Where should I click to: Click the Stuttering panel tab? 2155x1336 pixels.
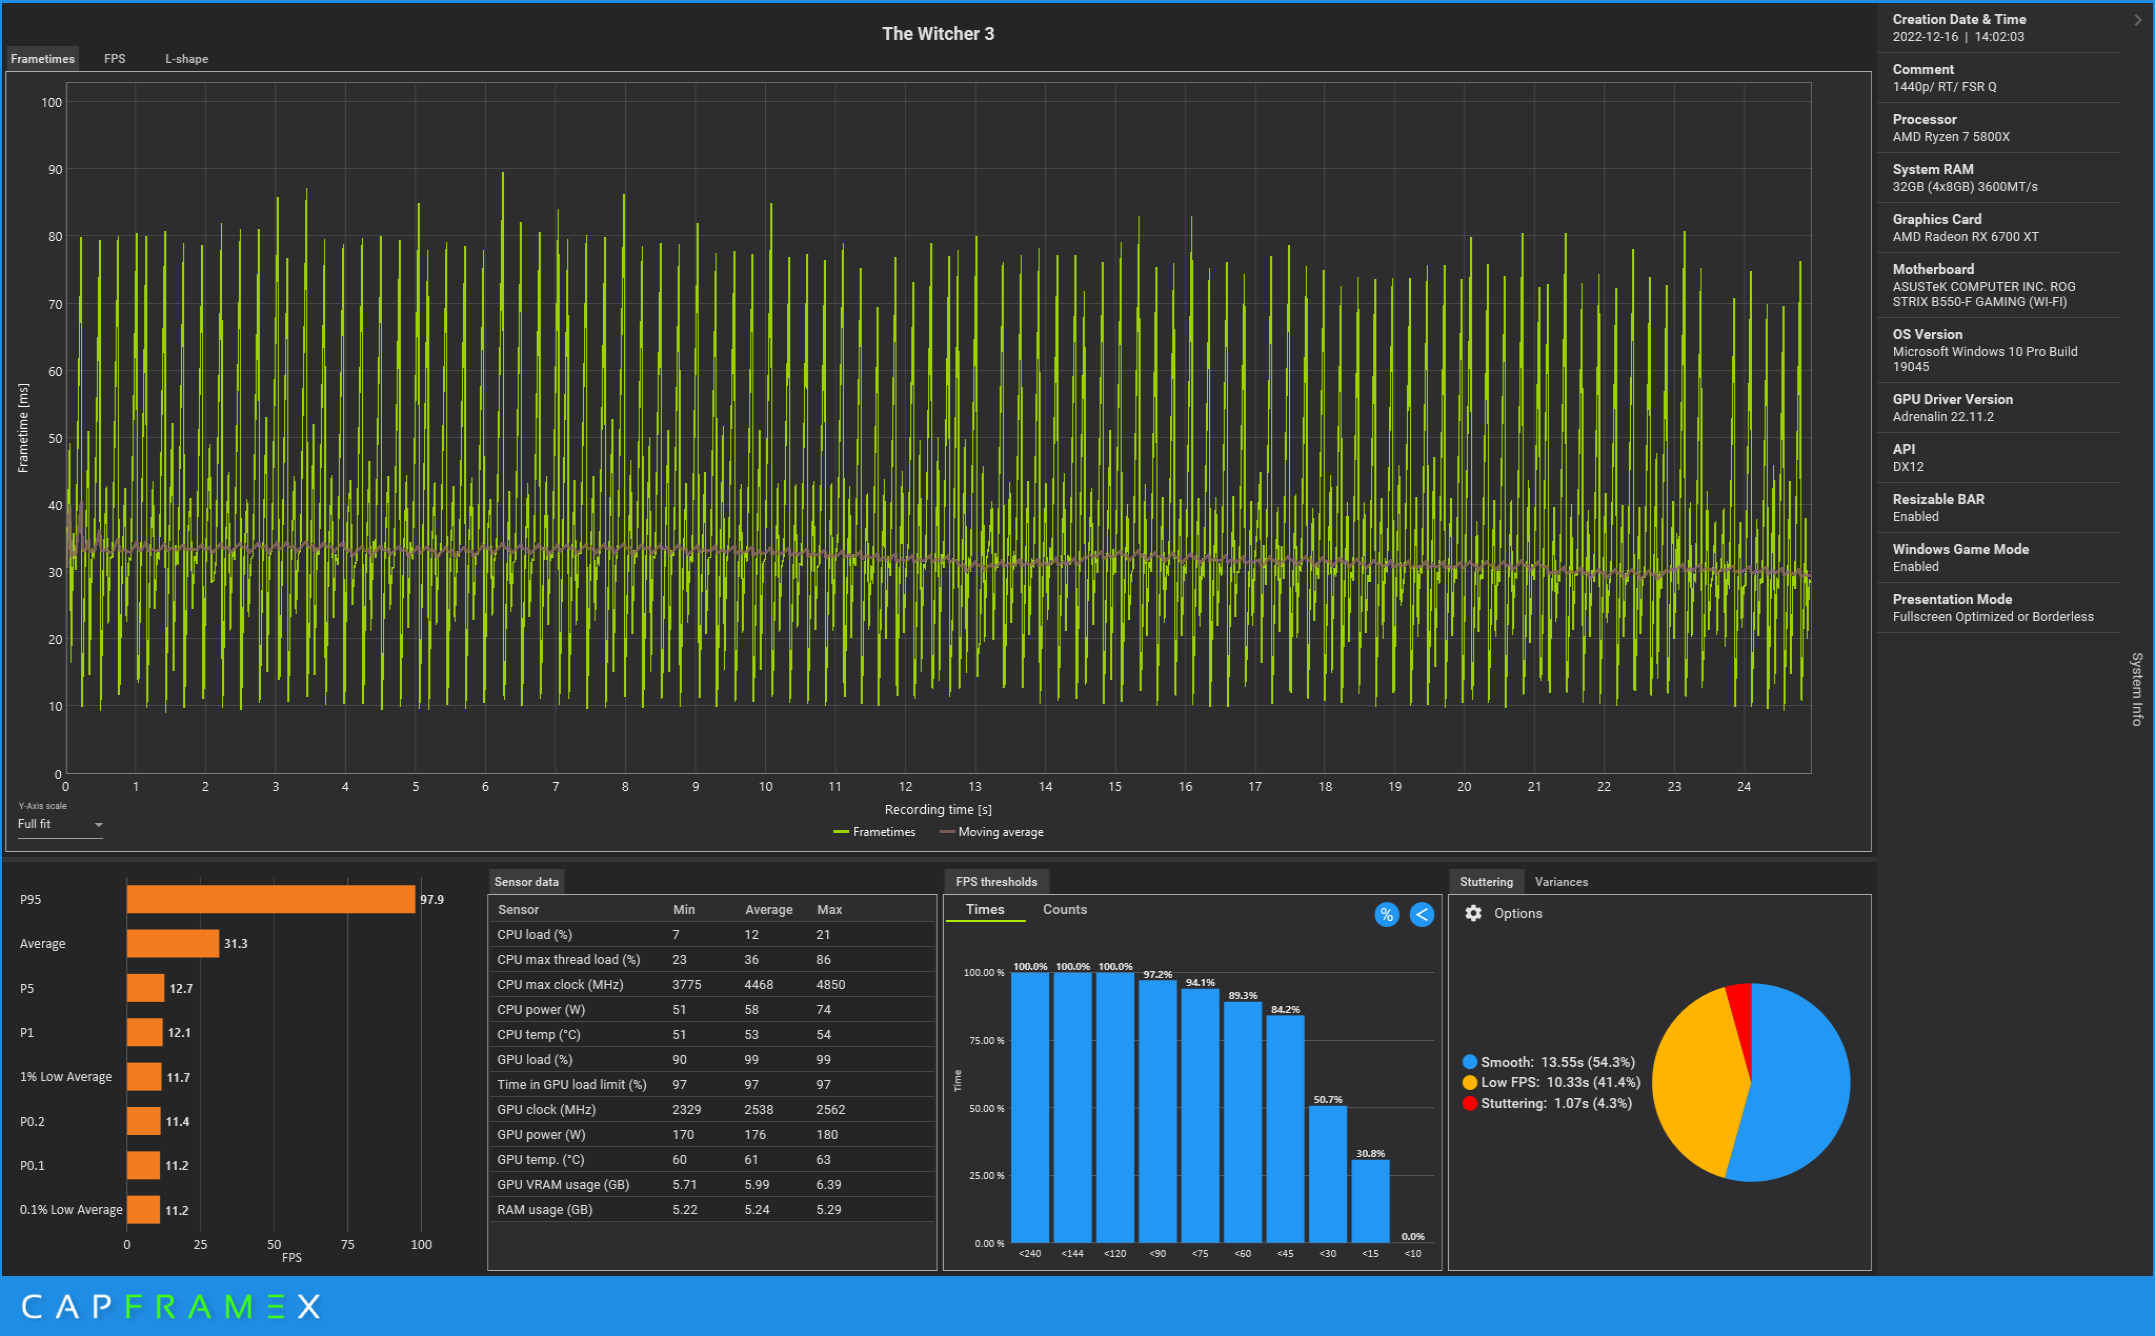[x=1488, y=880]
